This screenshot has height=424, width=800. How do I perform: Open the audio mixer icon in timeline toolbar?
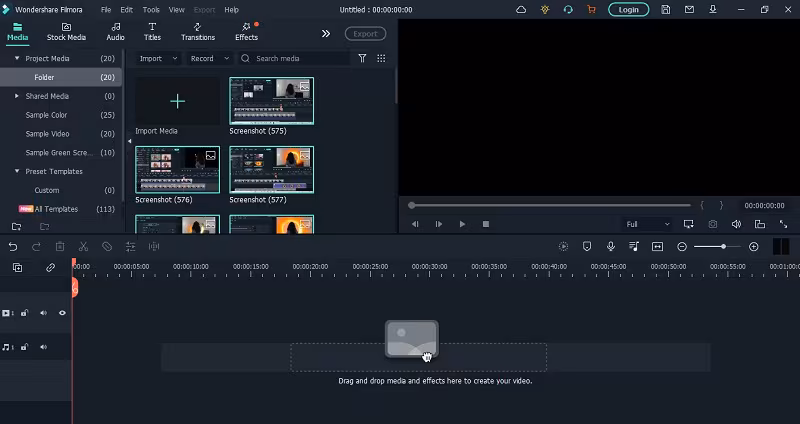(634, 246)
